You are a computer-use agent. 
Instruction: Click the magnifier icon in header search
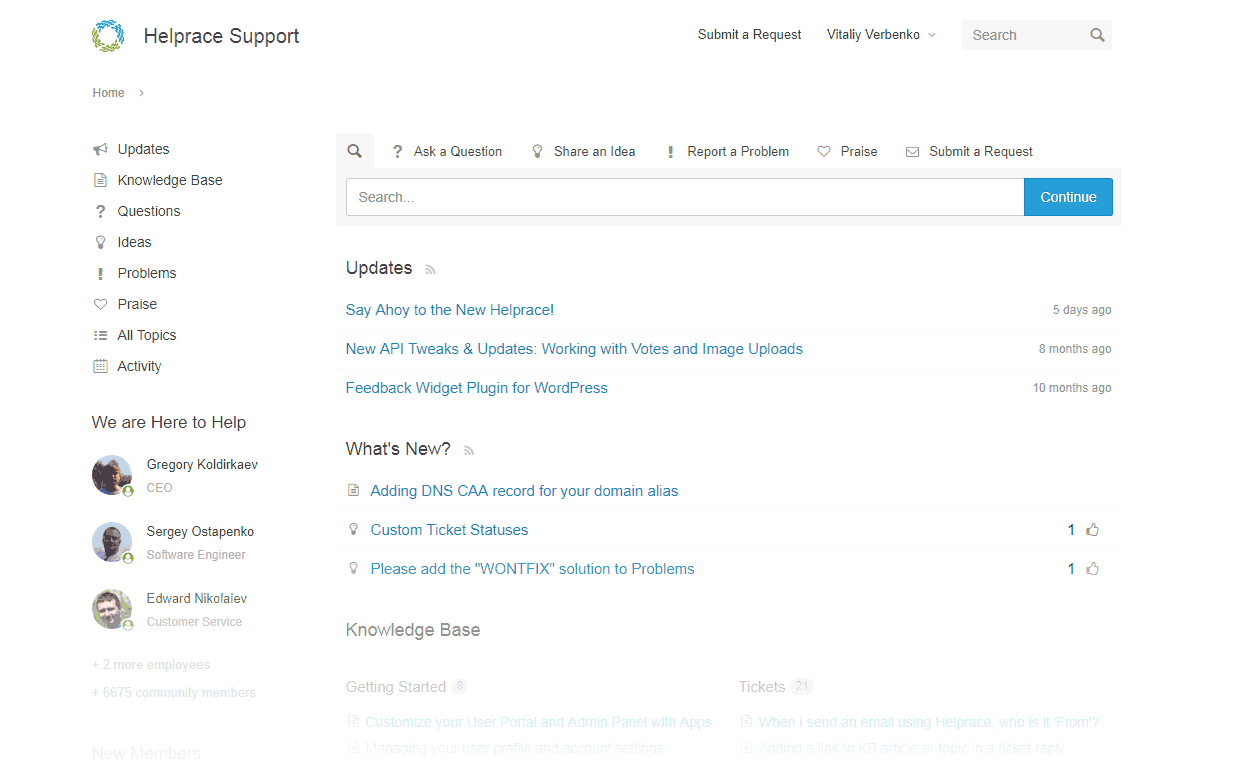coord(1097,35)
